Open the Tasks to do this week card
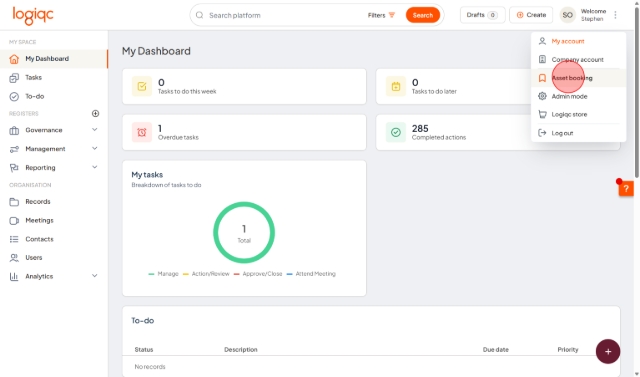This screenshot has width=640, height=377. point(244,86)
